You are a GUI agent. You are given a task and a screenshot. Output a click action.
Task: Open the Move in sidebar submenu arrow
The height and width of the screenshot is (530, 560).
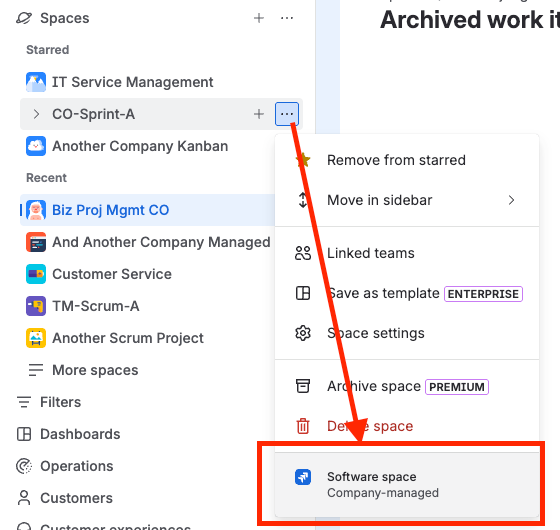click(511, 200)
